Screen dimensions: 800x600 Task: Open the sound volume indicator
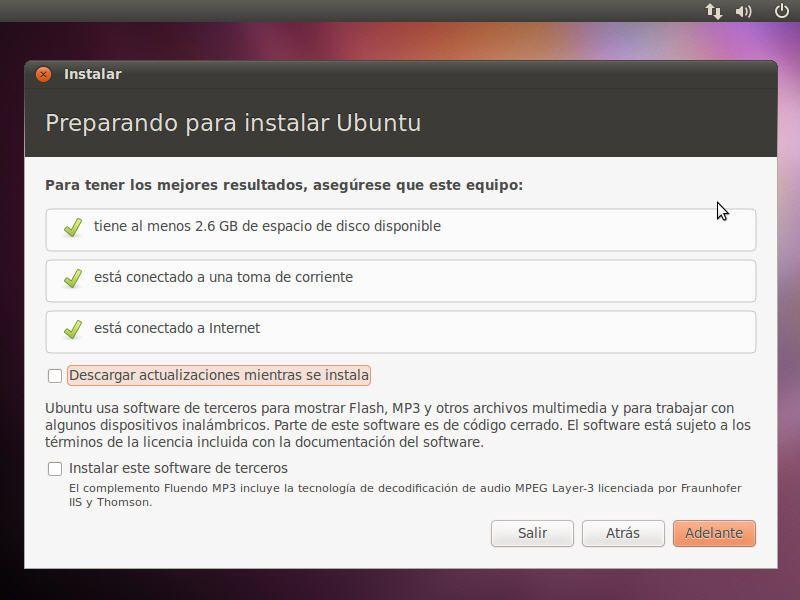pos(744,11)
